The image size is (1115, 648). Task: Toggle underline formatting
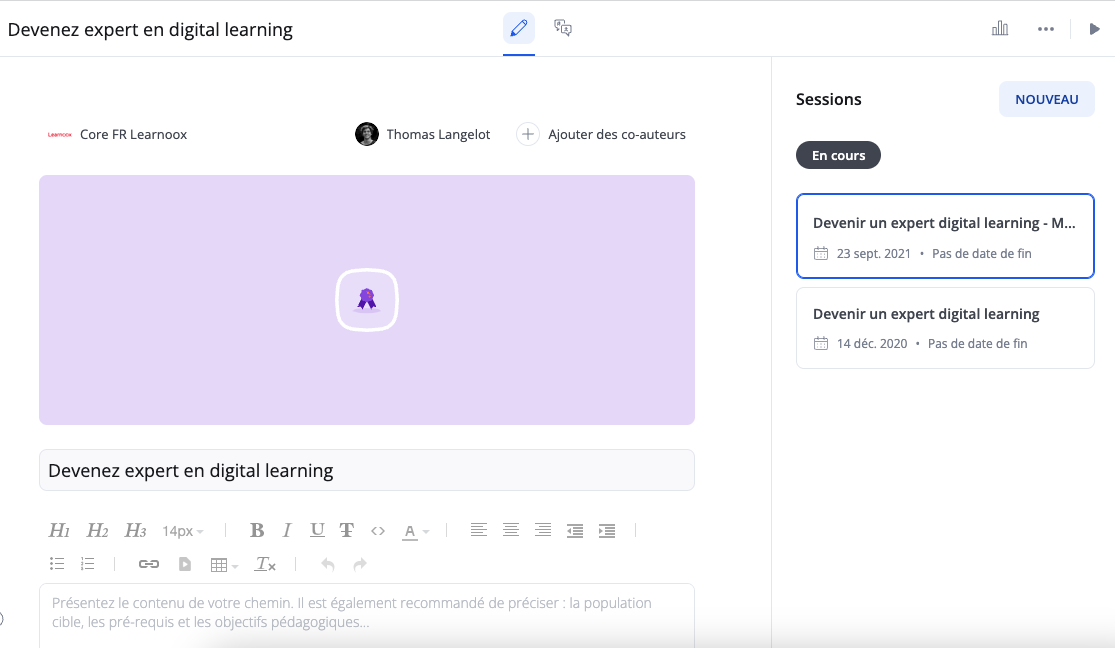[x=317, y=531]
